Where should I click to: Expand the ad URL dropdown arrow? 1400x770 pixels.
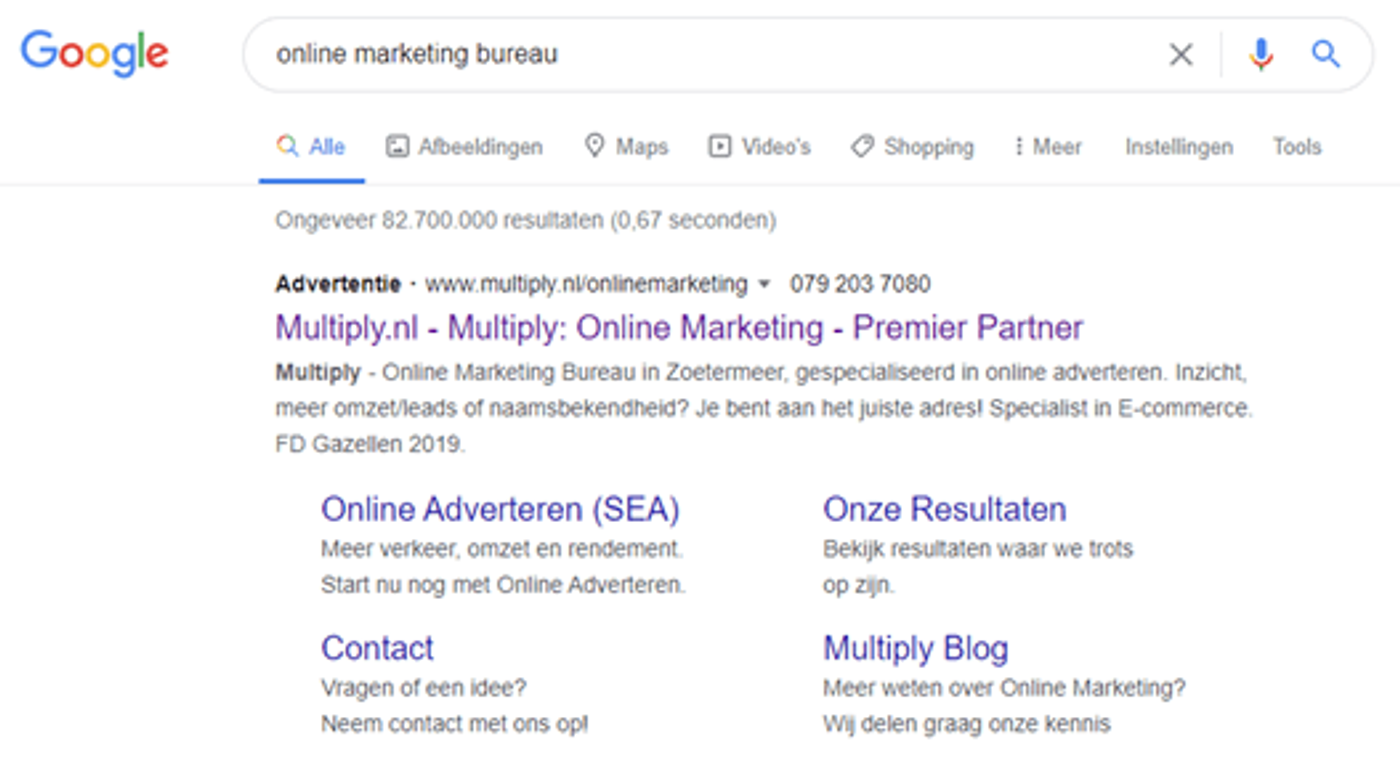pyautogui.click(x=765, y=285)
